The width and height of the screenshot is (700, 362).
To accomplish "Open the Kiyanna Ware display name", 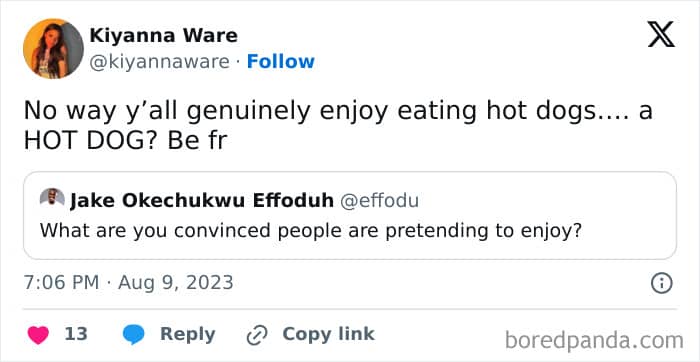I will [x=163, y=35].
